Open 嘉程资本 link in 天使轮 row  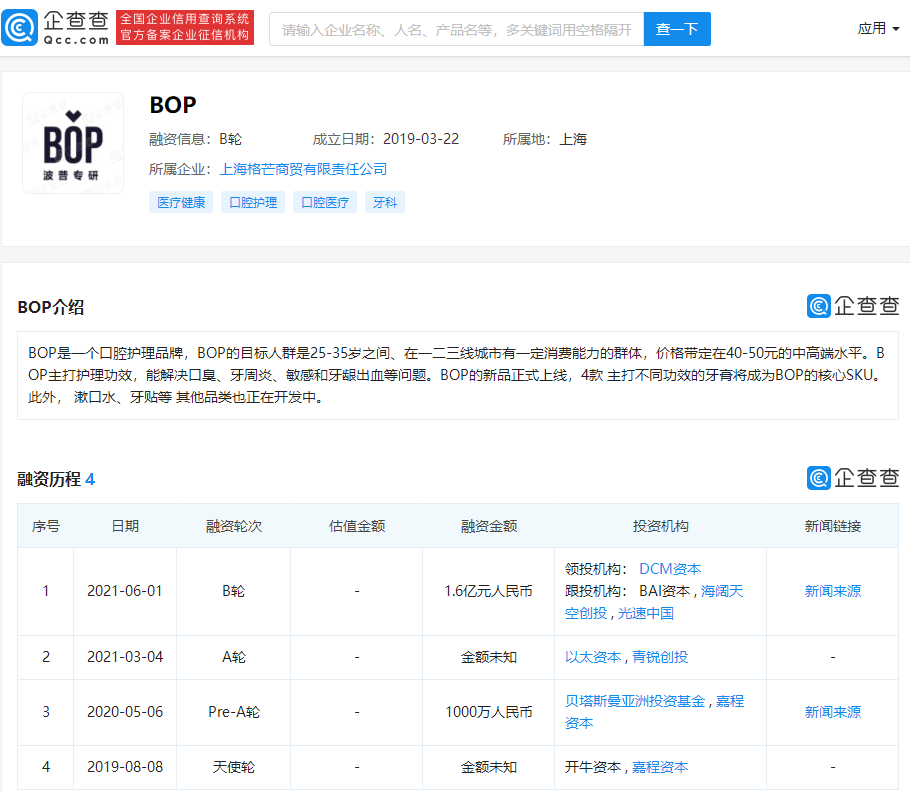coord(660,767)
